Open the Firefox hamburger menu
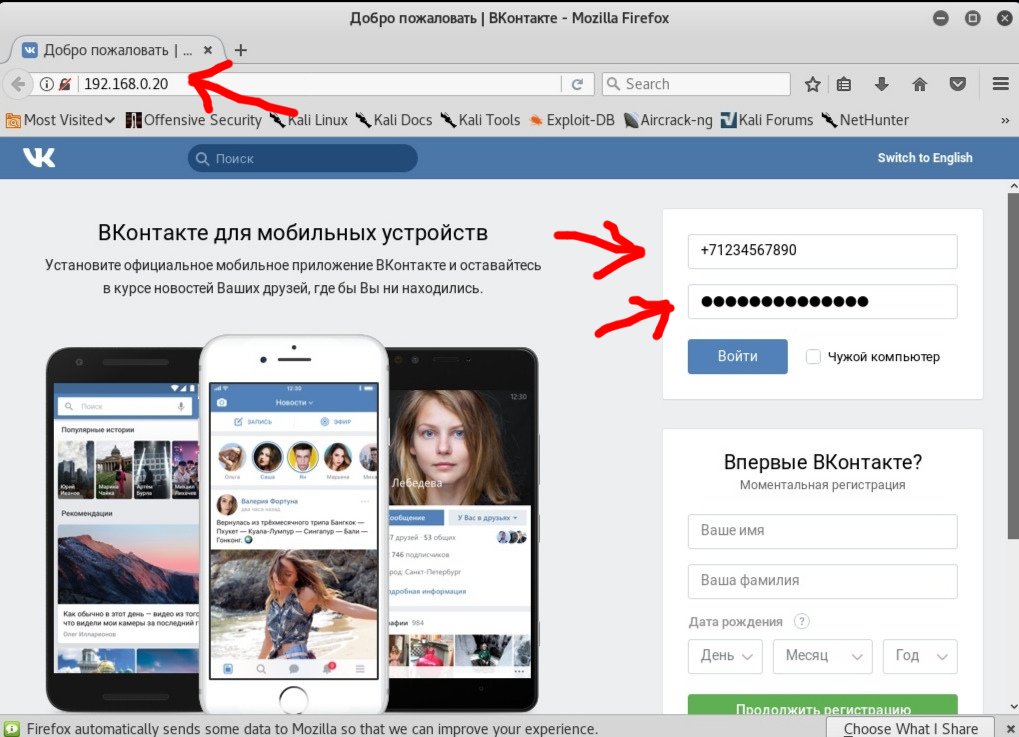1019x737 pixels. [x=1001, y=84]
